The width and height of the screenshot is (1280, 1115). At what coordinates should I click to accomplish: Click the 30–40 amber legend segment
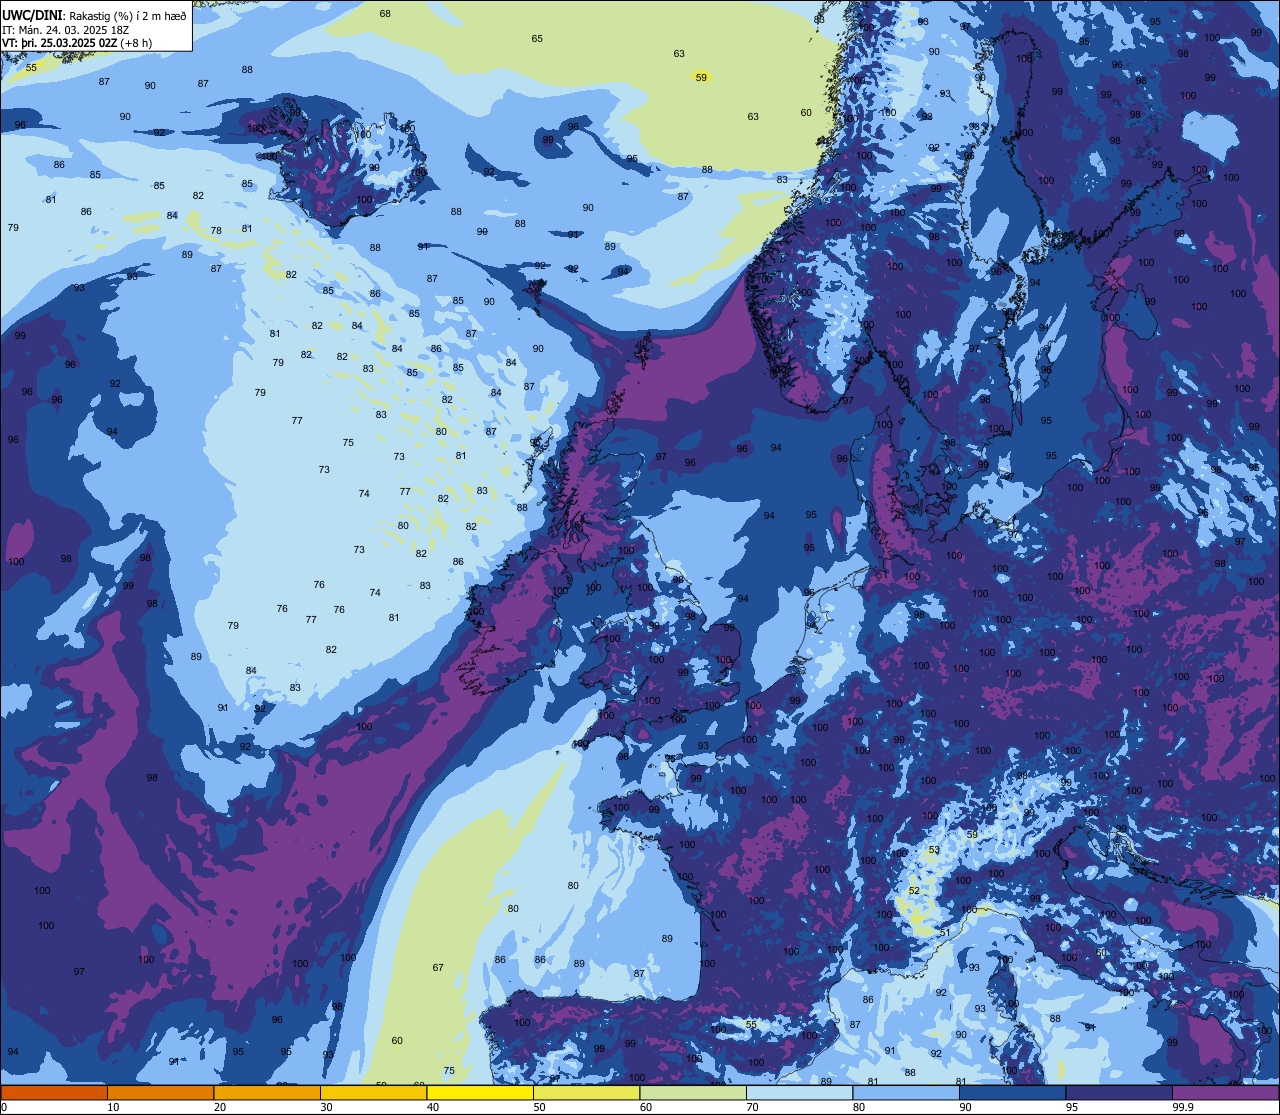(x=373, y=1093)
